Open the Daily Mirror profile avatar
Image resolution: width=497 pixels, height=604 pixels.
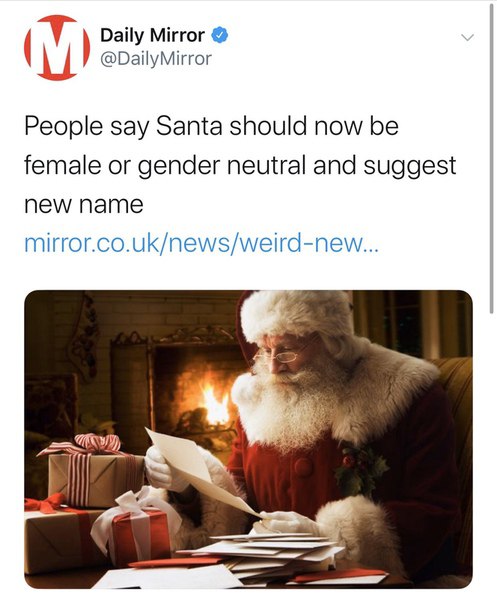(x=57, y=47)
